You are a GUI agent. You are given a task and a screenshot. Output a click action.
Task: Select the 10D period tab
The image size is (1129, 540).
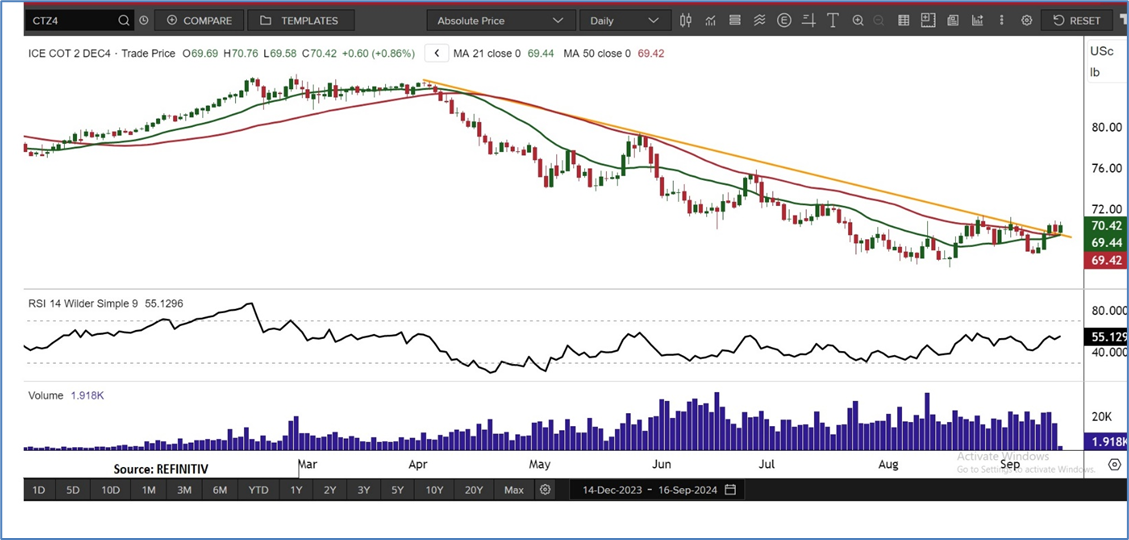point(110,490)
